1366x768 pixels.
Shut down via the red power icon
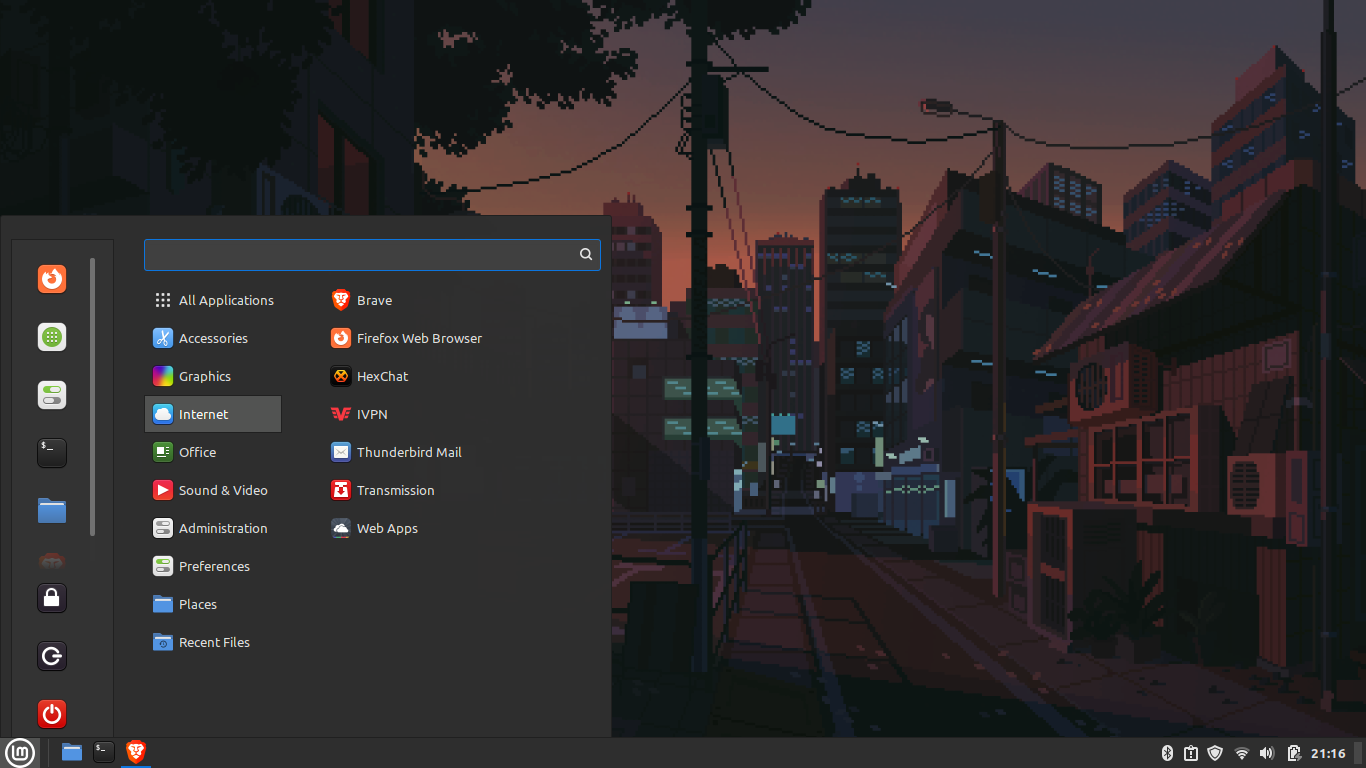51,714
